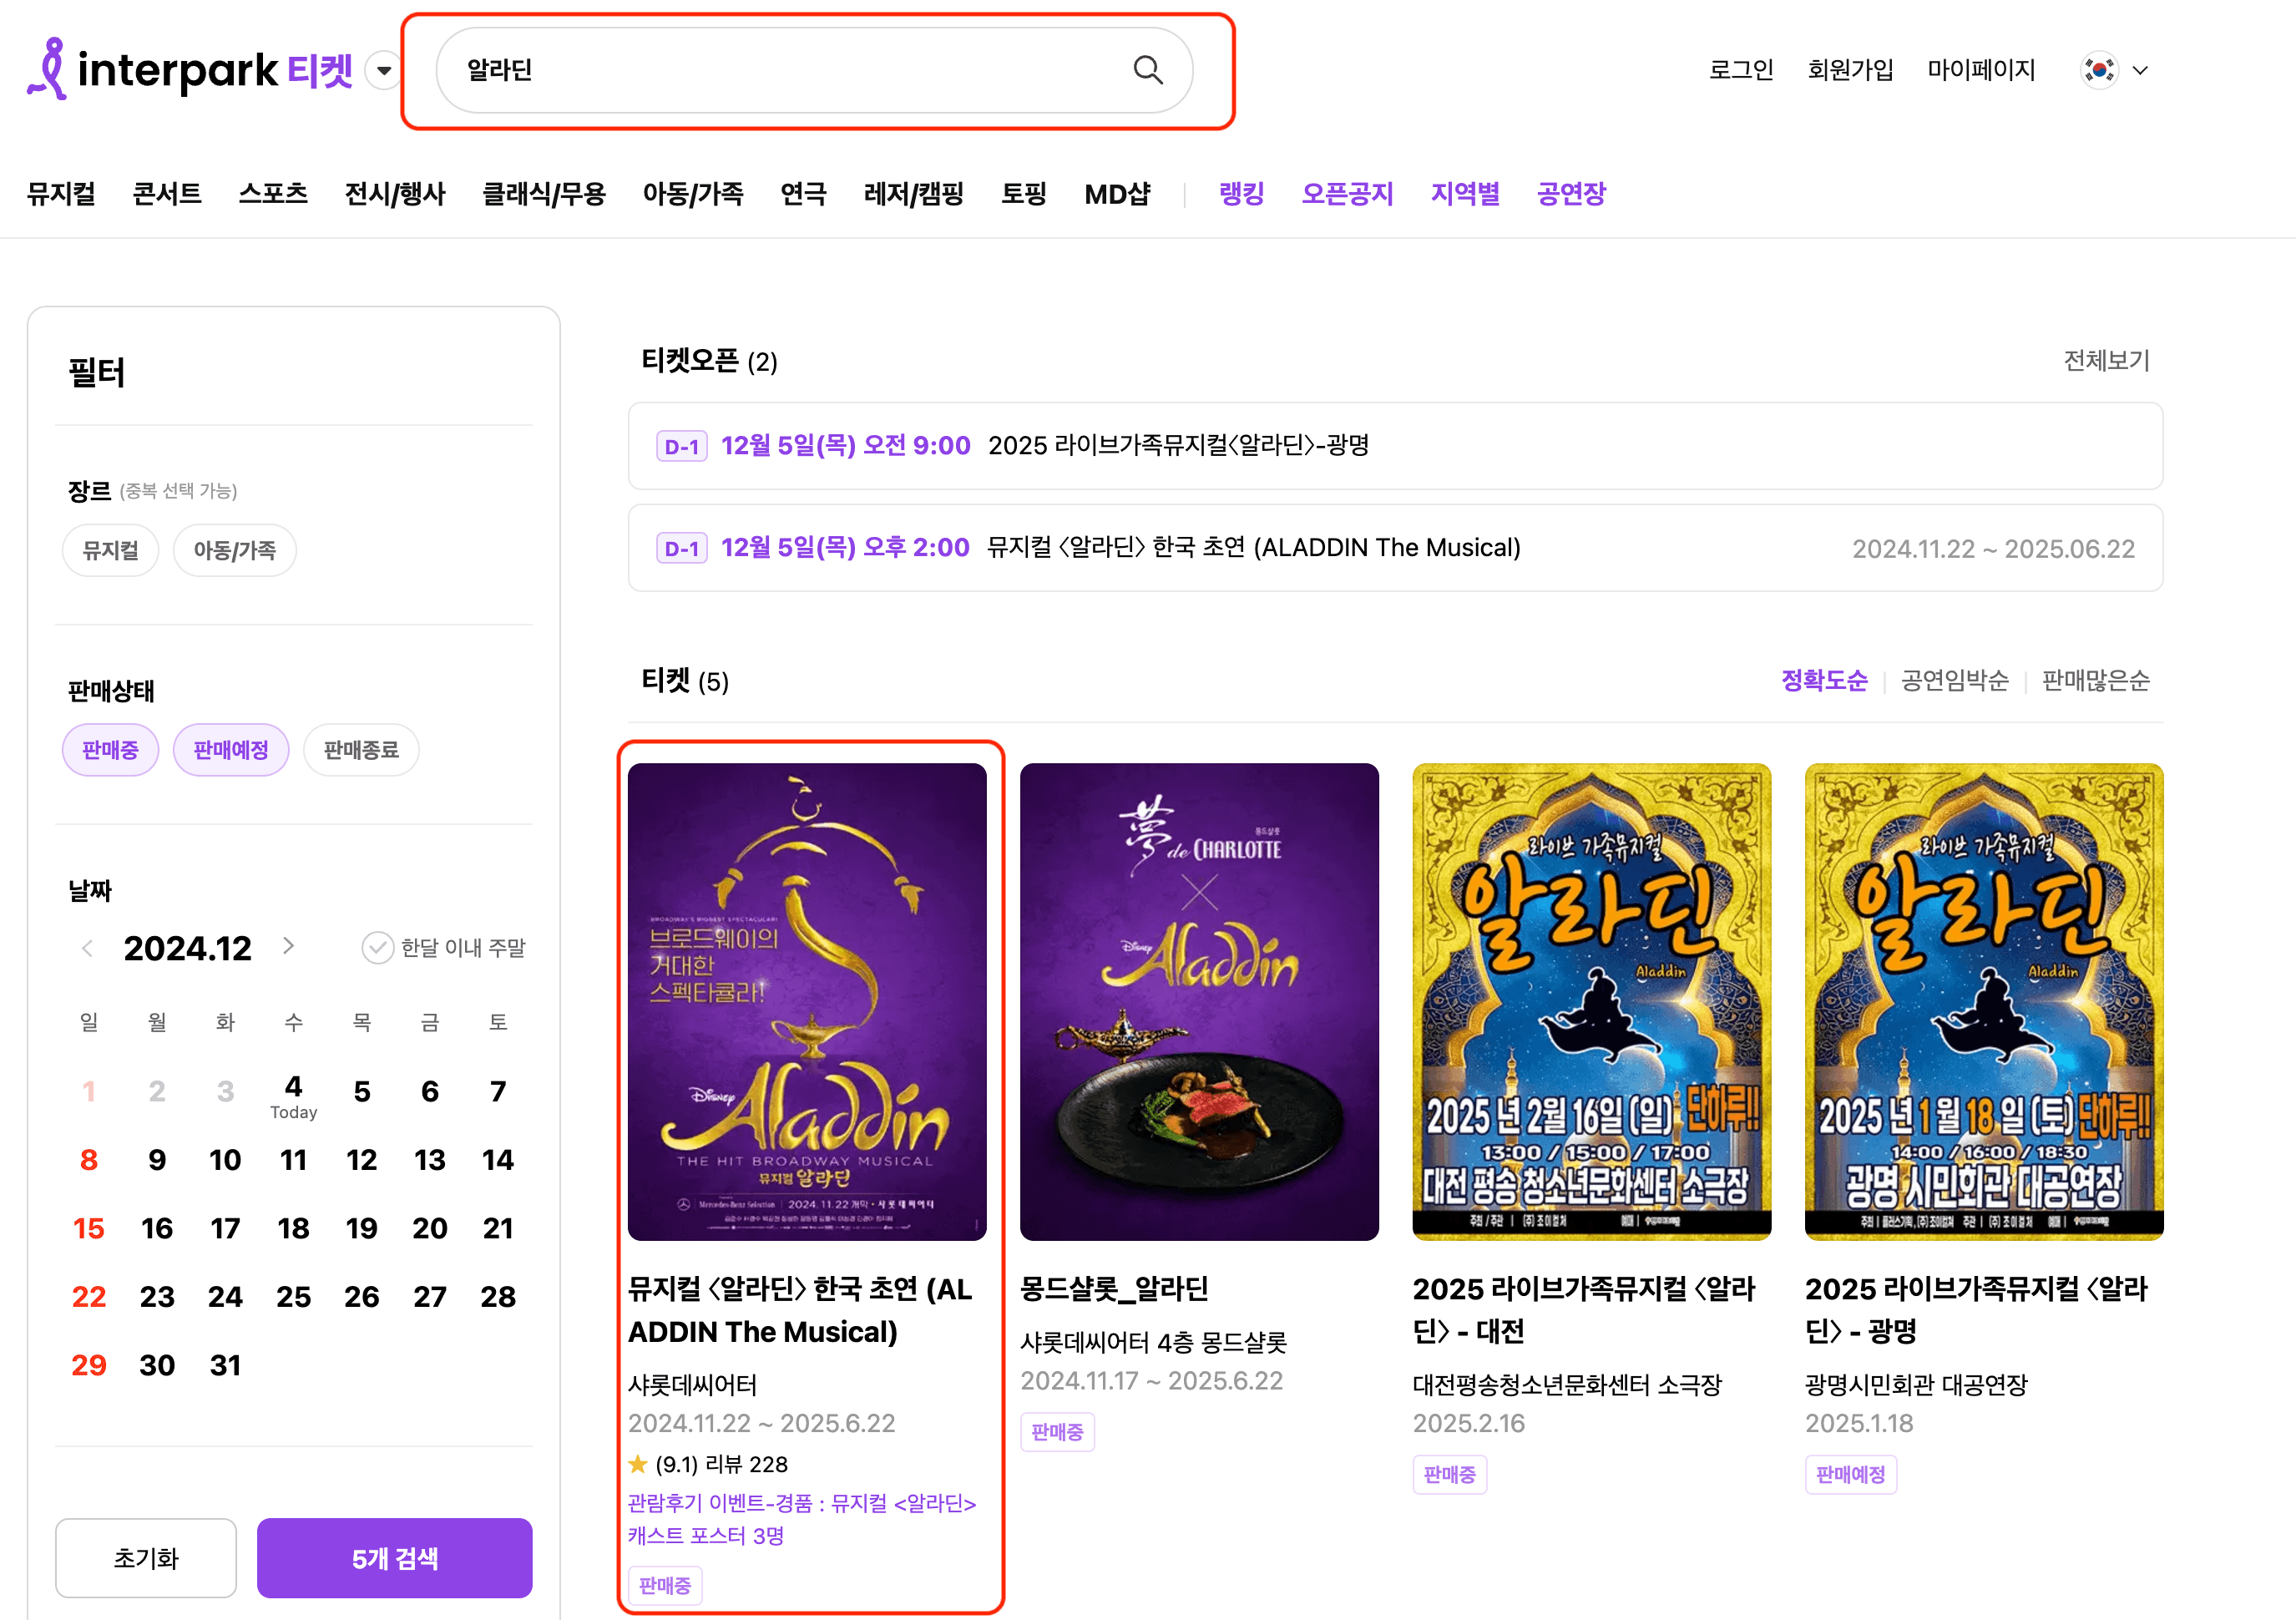
Task: Click the Interpark mascot logo
Action: click(x=48, y=67)
